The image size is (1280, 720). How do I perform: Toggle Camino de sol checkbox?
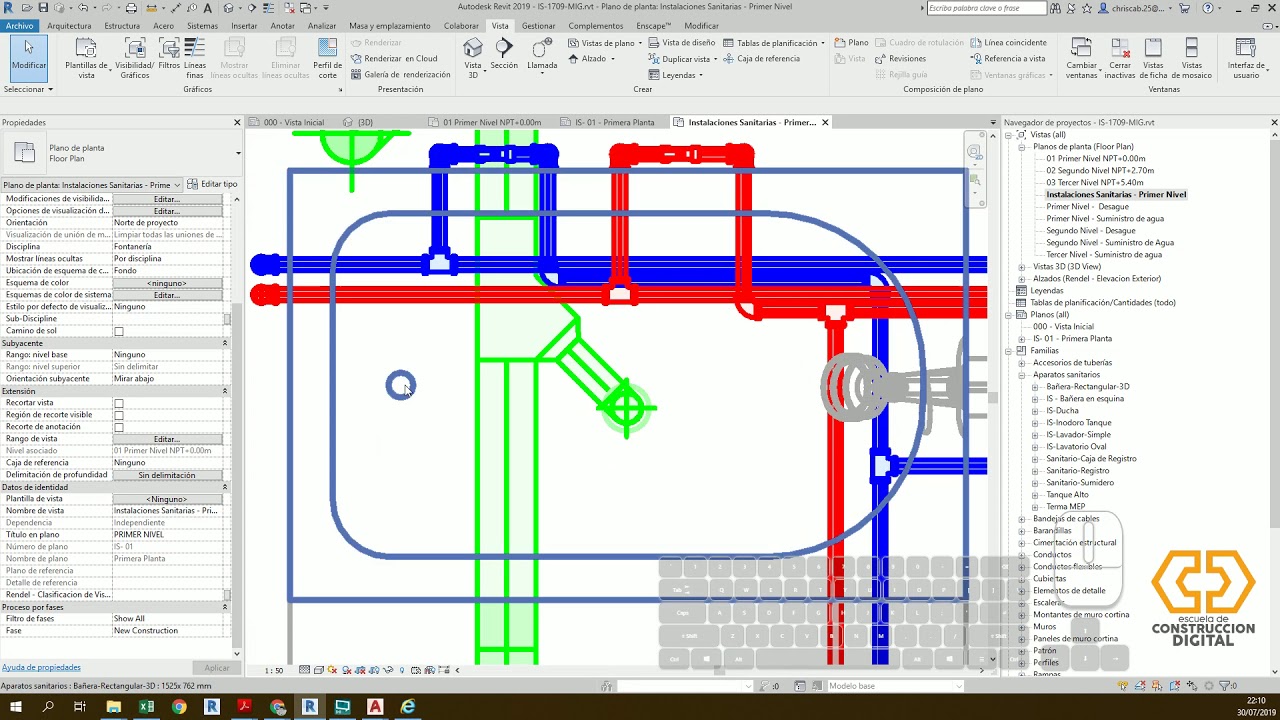[119, 331]
